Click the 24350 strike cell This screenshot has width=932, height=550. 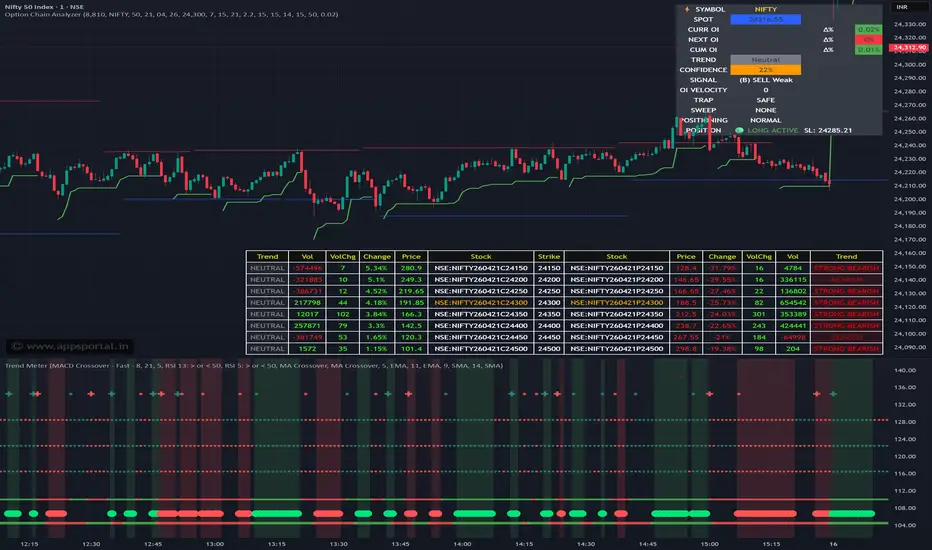click(549, 314)
